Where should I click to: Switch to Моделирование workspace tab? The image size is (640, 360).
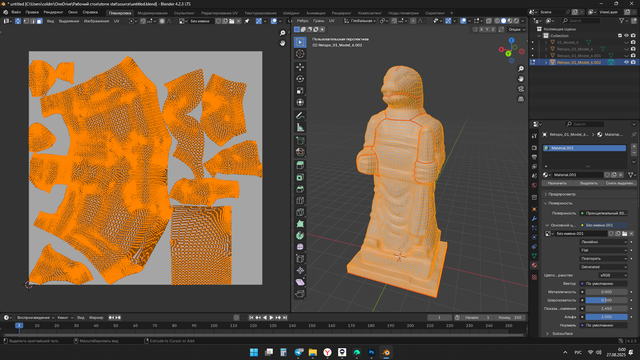click(152, 13)
